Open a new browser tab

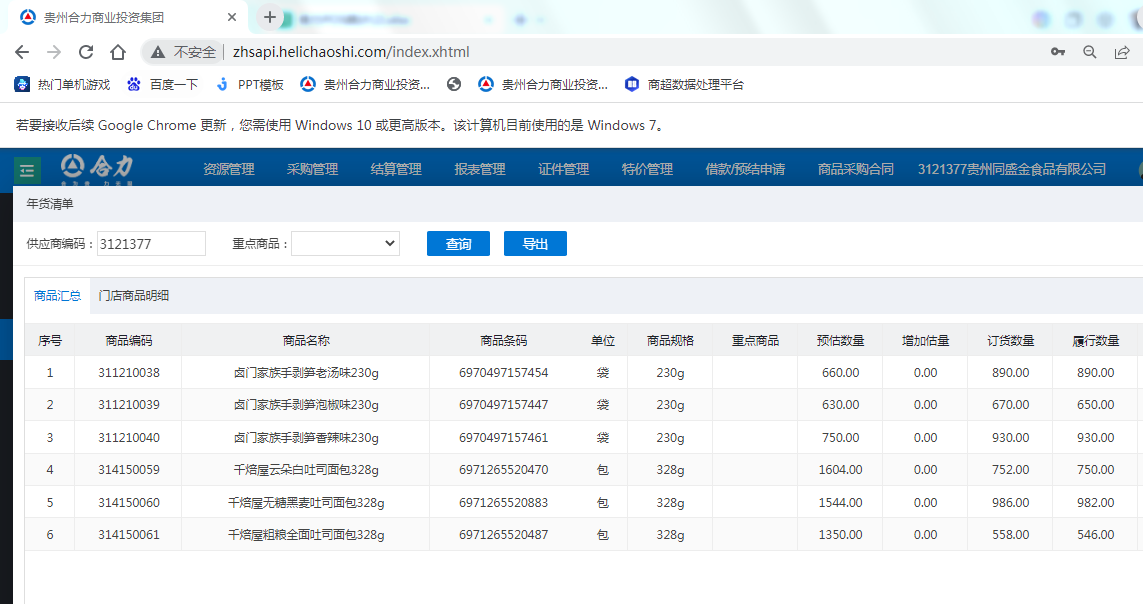pyautogui.click(x=269, y=17)
